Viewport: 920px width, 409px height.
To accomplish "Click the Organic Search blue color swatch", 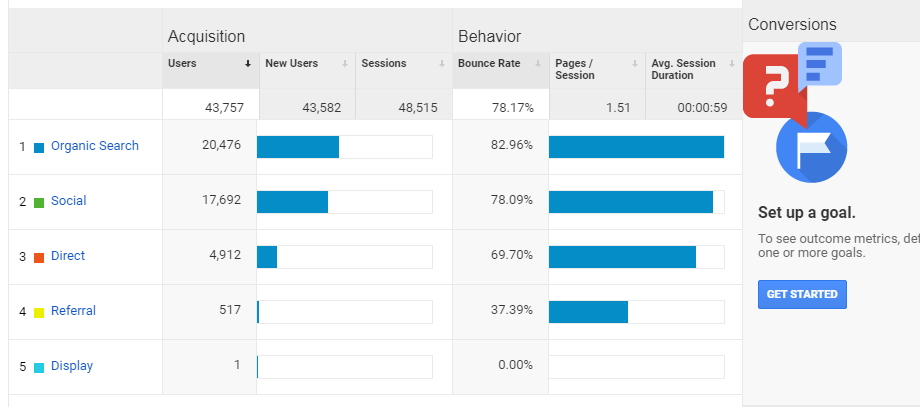I will pyautogui.click(x=39, y=147).
